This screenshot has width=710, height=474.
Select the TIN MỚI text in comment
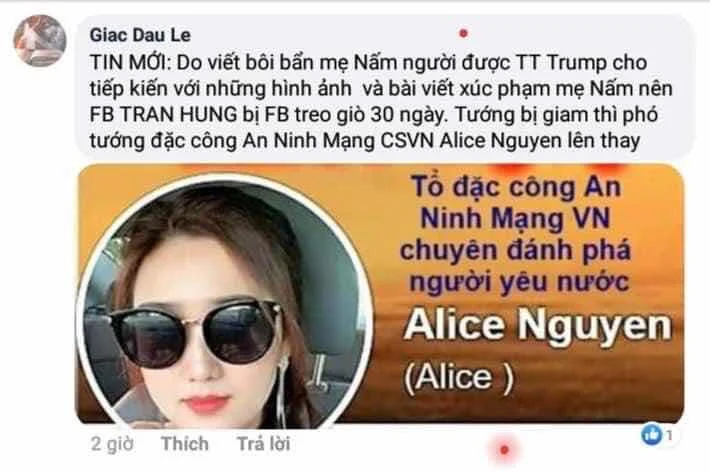(129, 62)
